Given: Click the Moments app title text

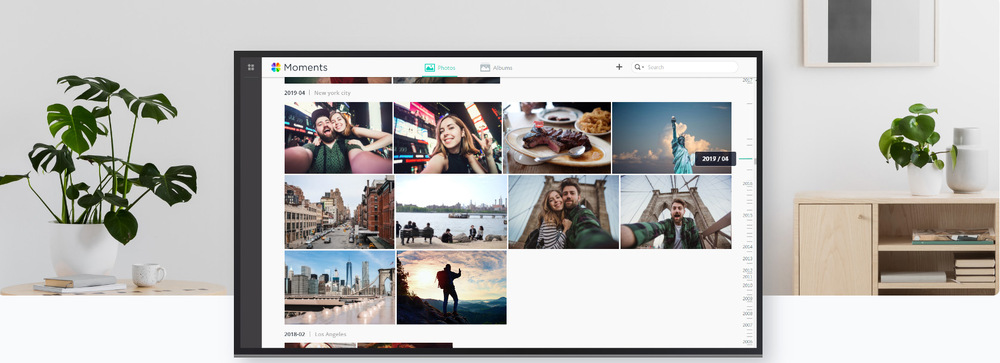Looking at the screenshot, I should (x=305, y=68).
